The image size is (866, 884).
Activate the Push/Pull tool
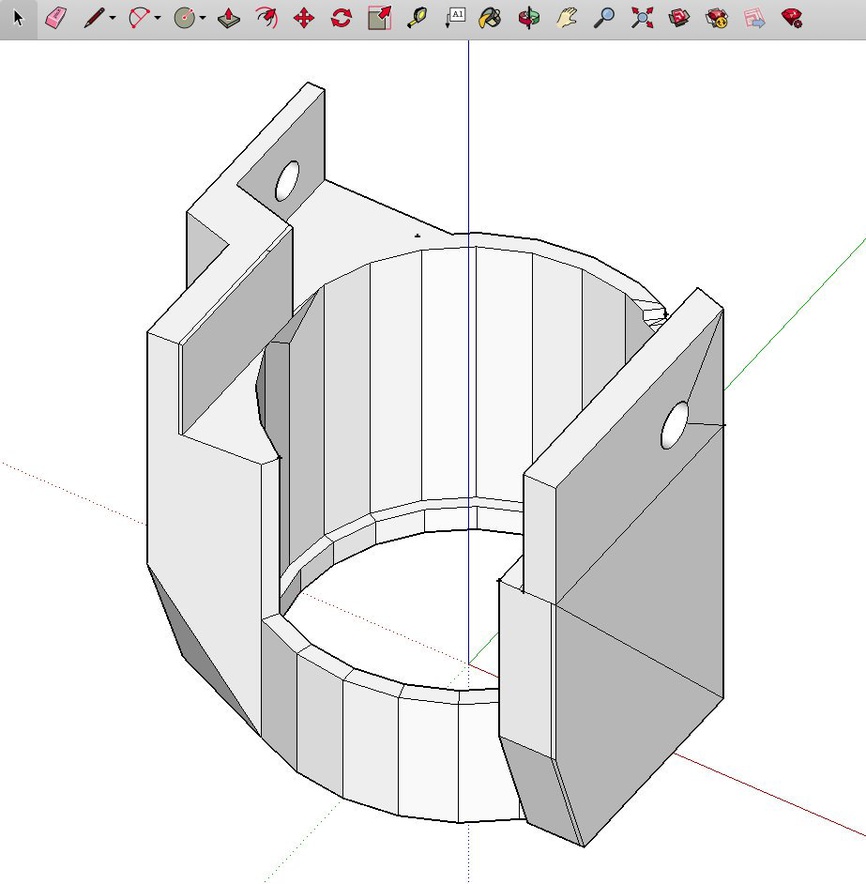(x=227, y=18)
